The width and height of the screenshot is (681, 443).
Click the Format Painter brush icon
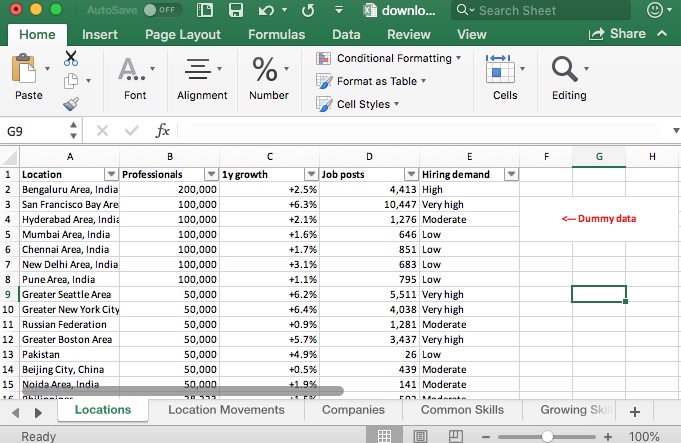pos(71,103)
